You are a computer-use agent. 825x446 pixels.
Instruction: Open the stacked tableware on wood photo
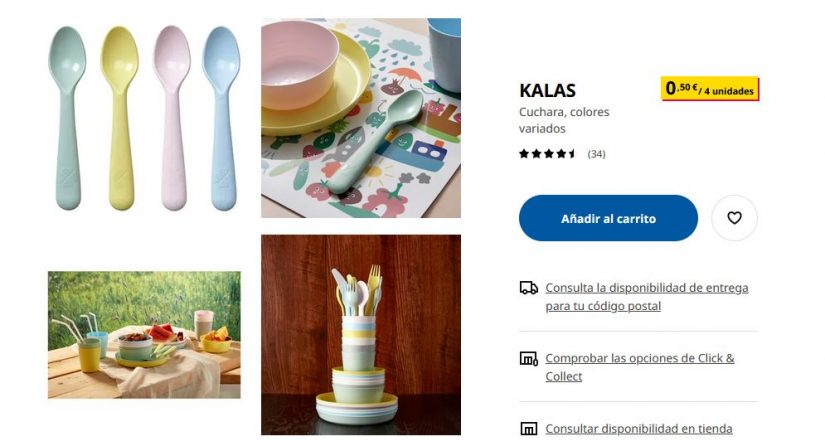pyautogui.click(x=361, y=334)
